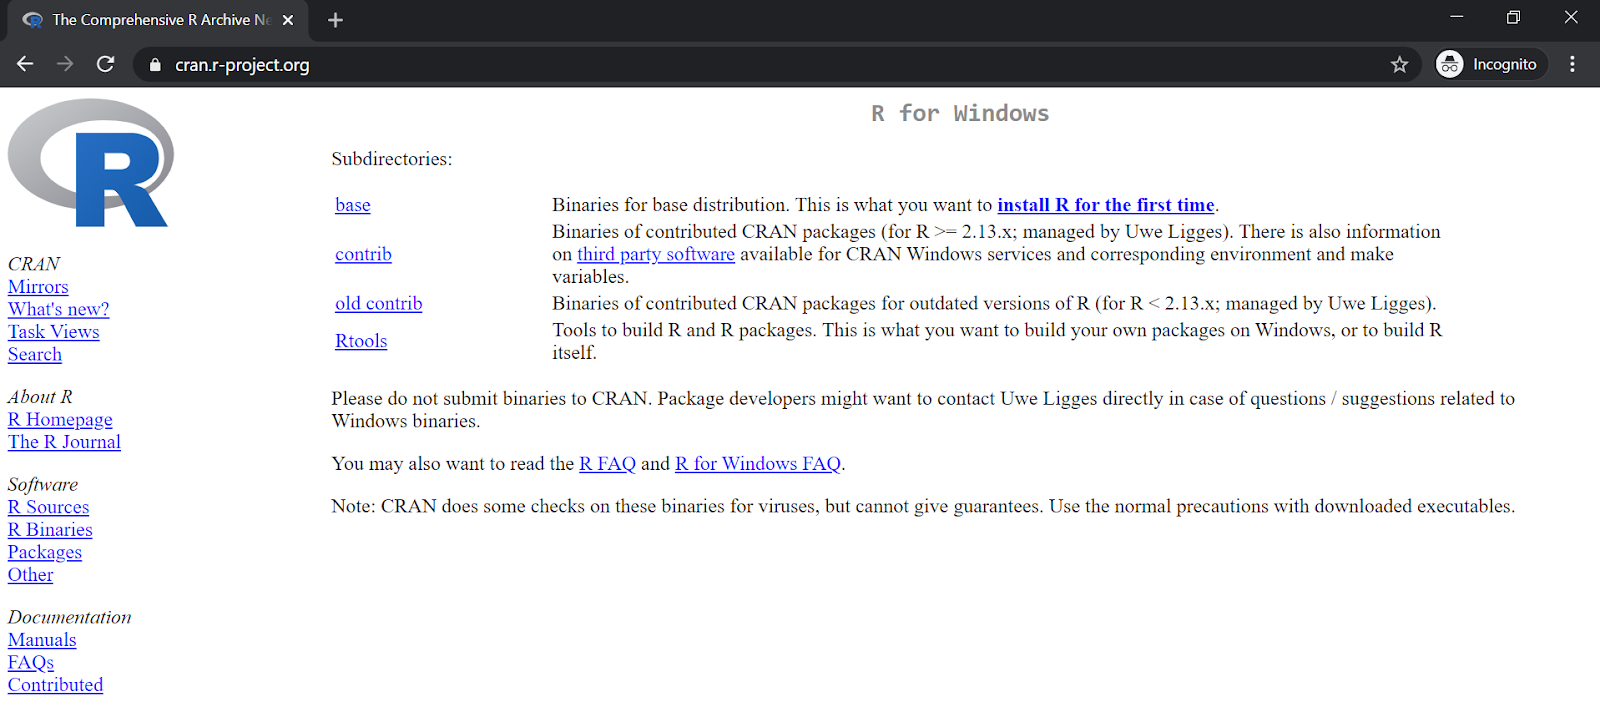Open Manuals under Documentation
Viewport: 1600px width, 707px height.
[x=42, y=640]
